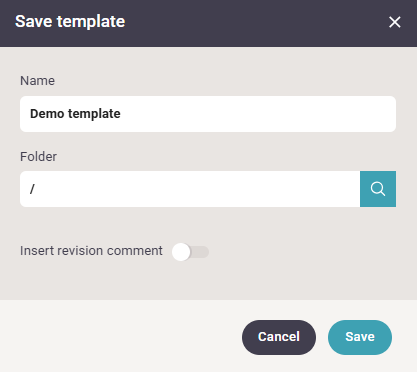Click the "Name" field label

tap(37, 81)
